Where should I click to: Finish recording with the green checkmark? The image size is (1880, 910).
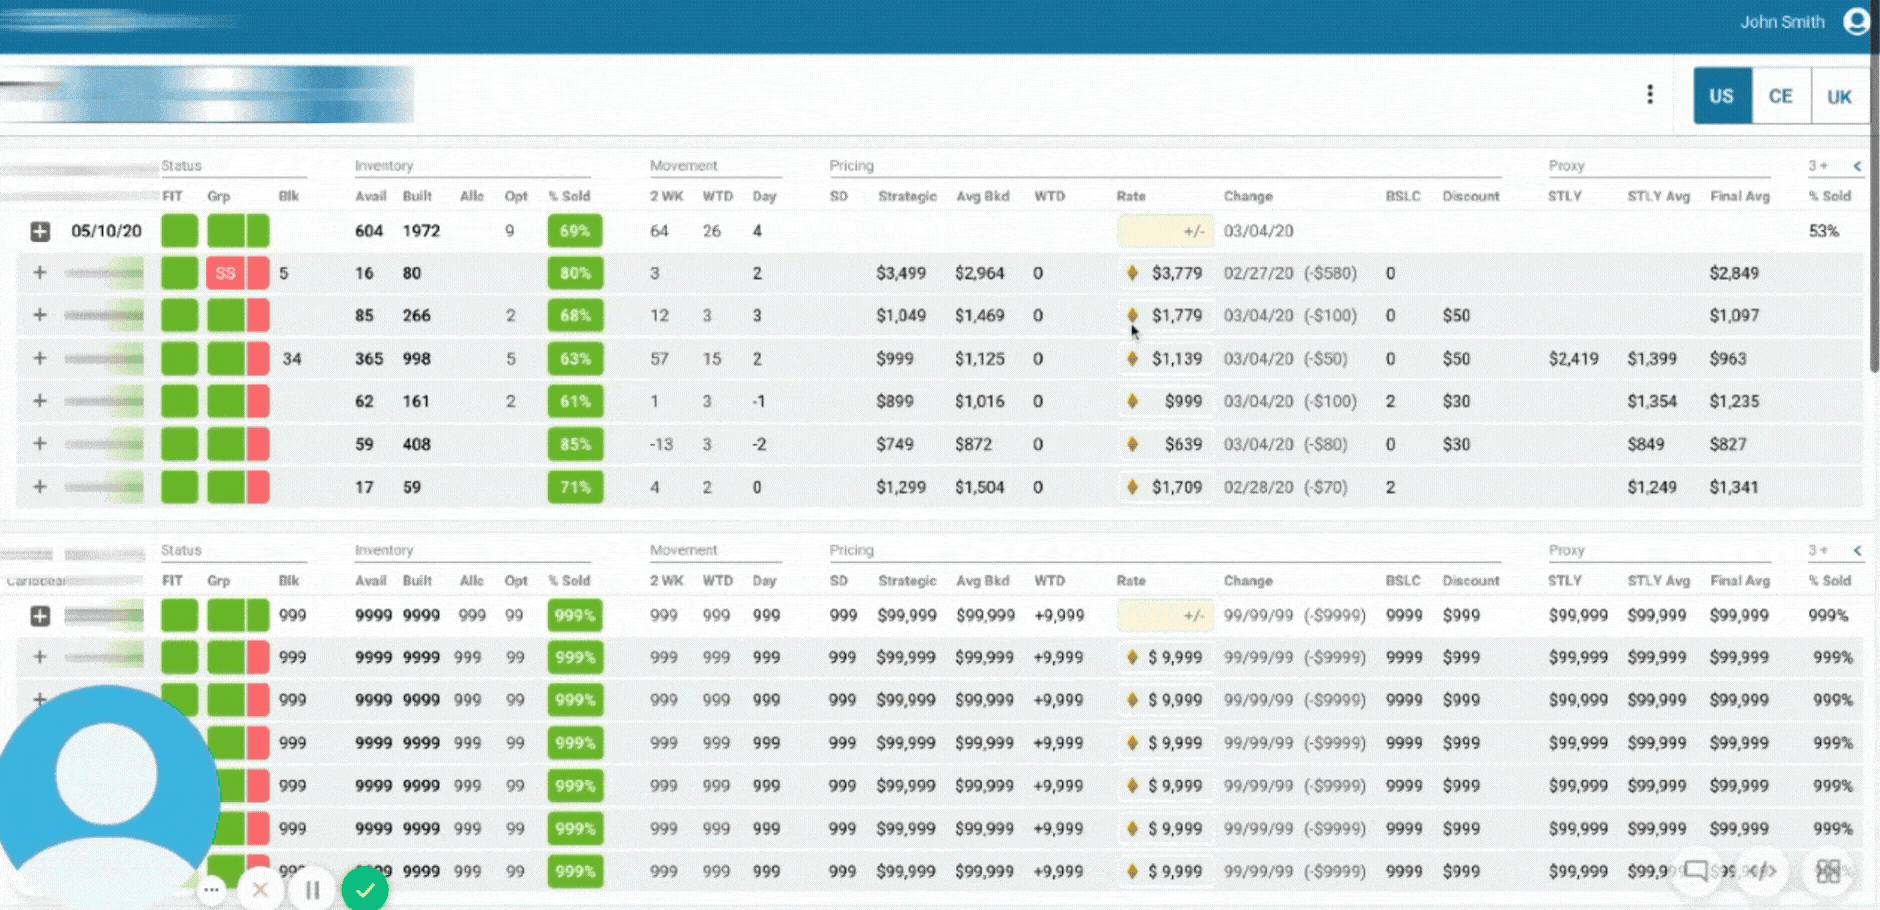click(365, 889)
